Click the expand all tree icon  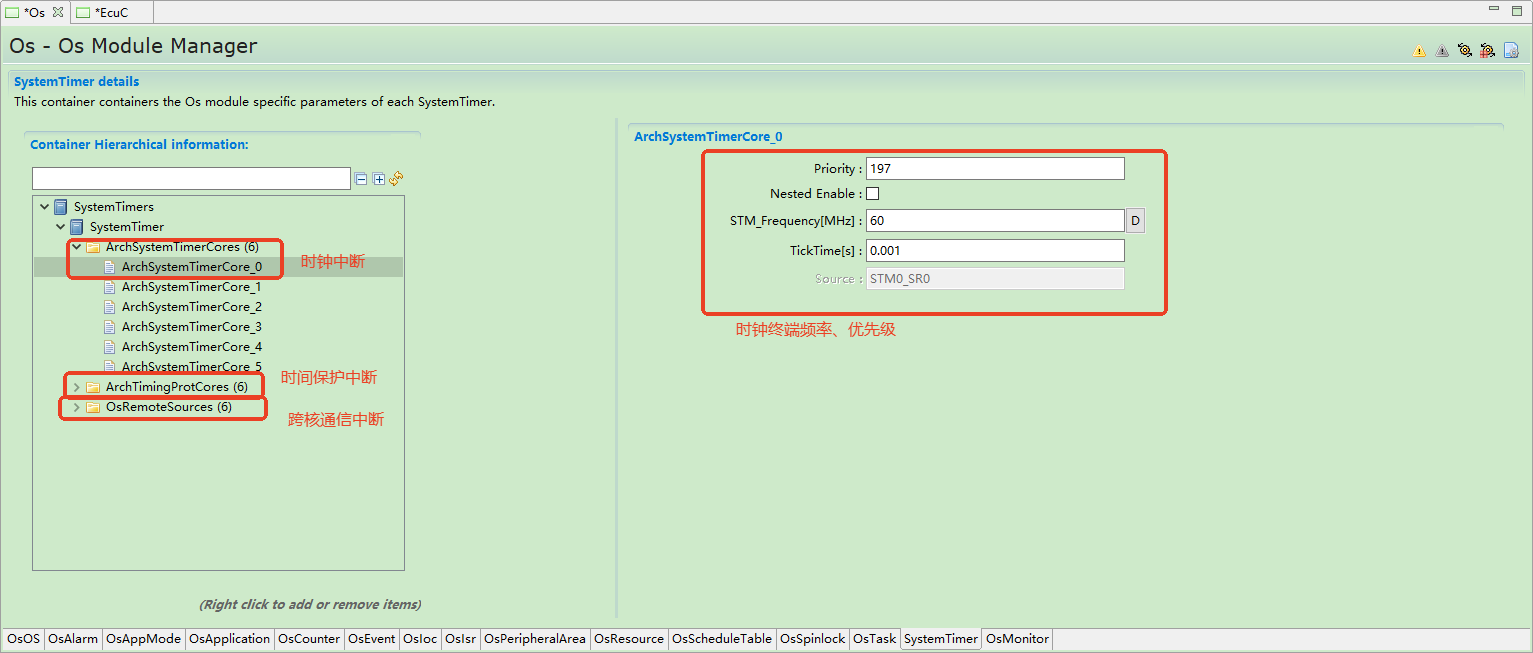[x=379, y=179]
